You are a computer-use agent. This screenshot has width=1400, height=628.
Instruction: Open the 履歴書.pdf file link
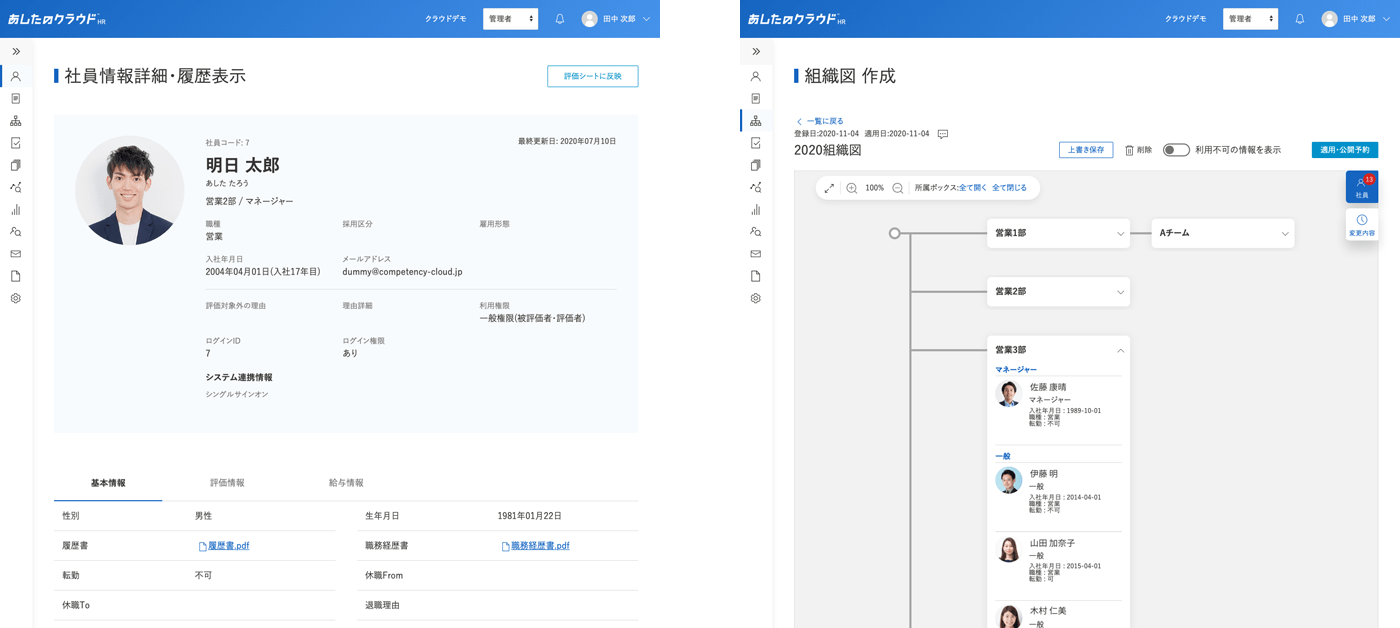224,546
